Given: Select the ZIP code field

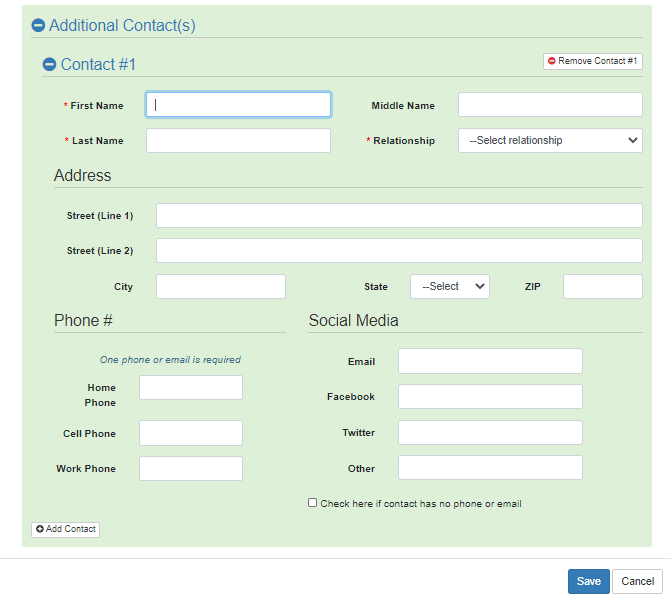Looking at the screenshot, I should coord(602,287).
